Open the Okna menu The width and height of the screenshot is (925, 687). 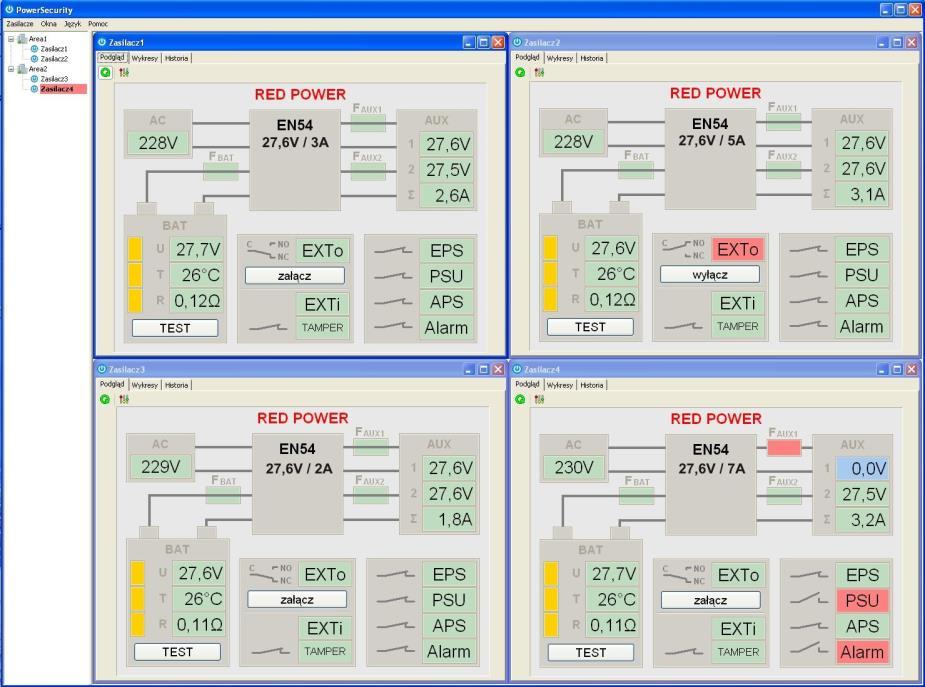[48, 24]
